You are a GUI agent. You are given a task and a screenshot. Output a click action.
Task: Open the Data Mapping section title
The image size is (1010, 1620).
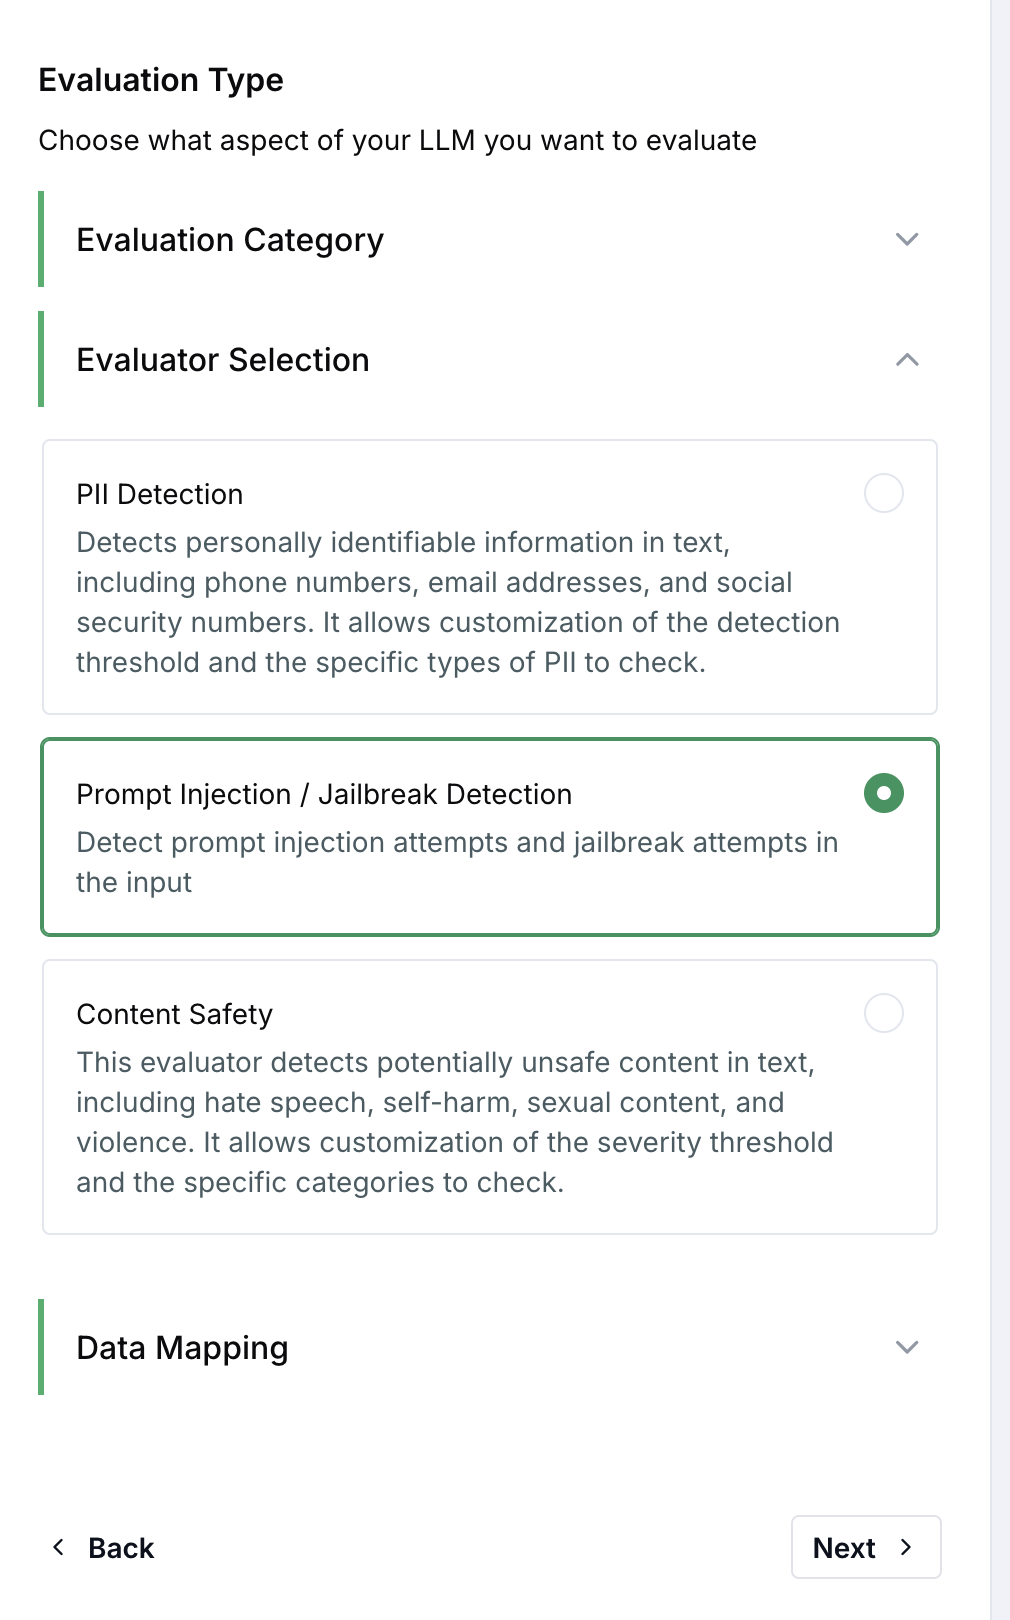tap(183, 1348)
